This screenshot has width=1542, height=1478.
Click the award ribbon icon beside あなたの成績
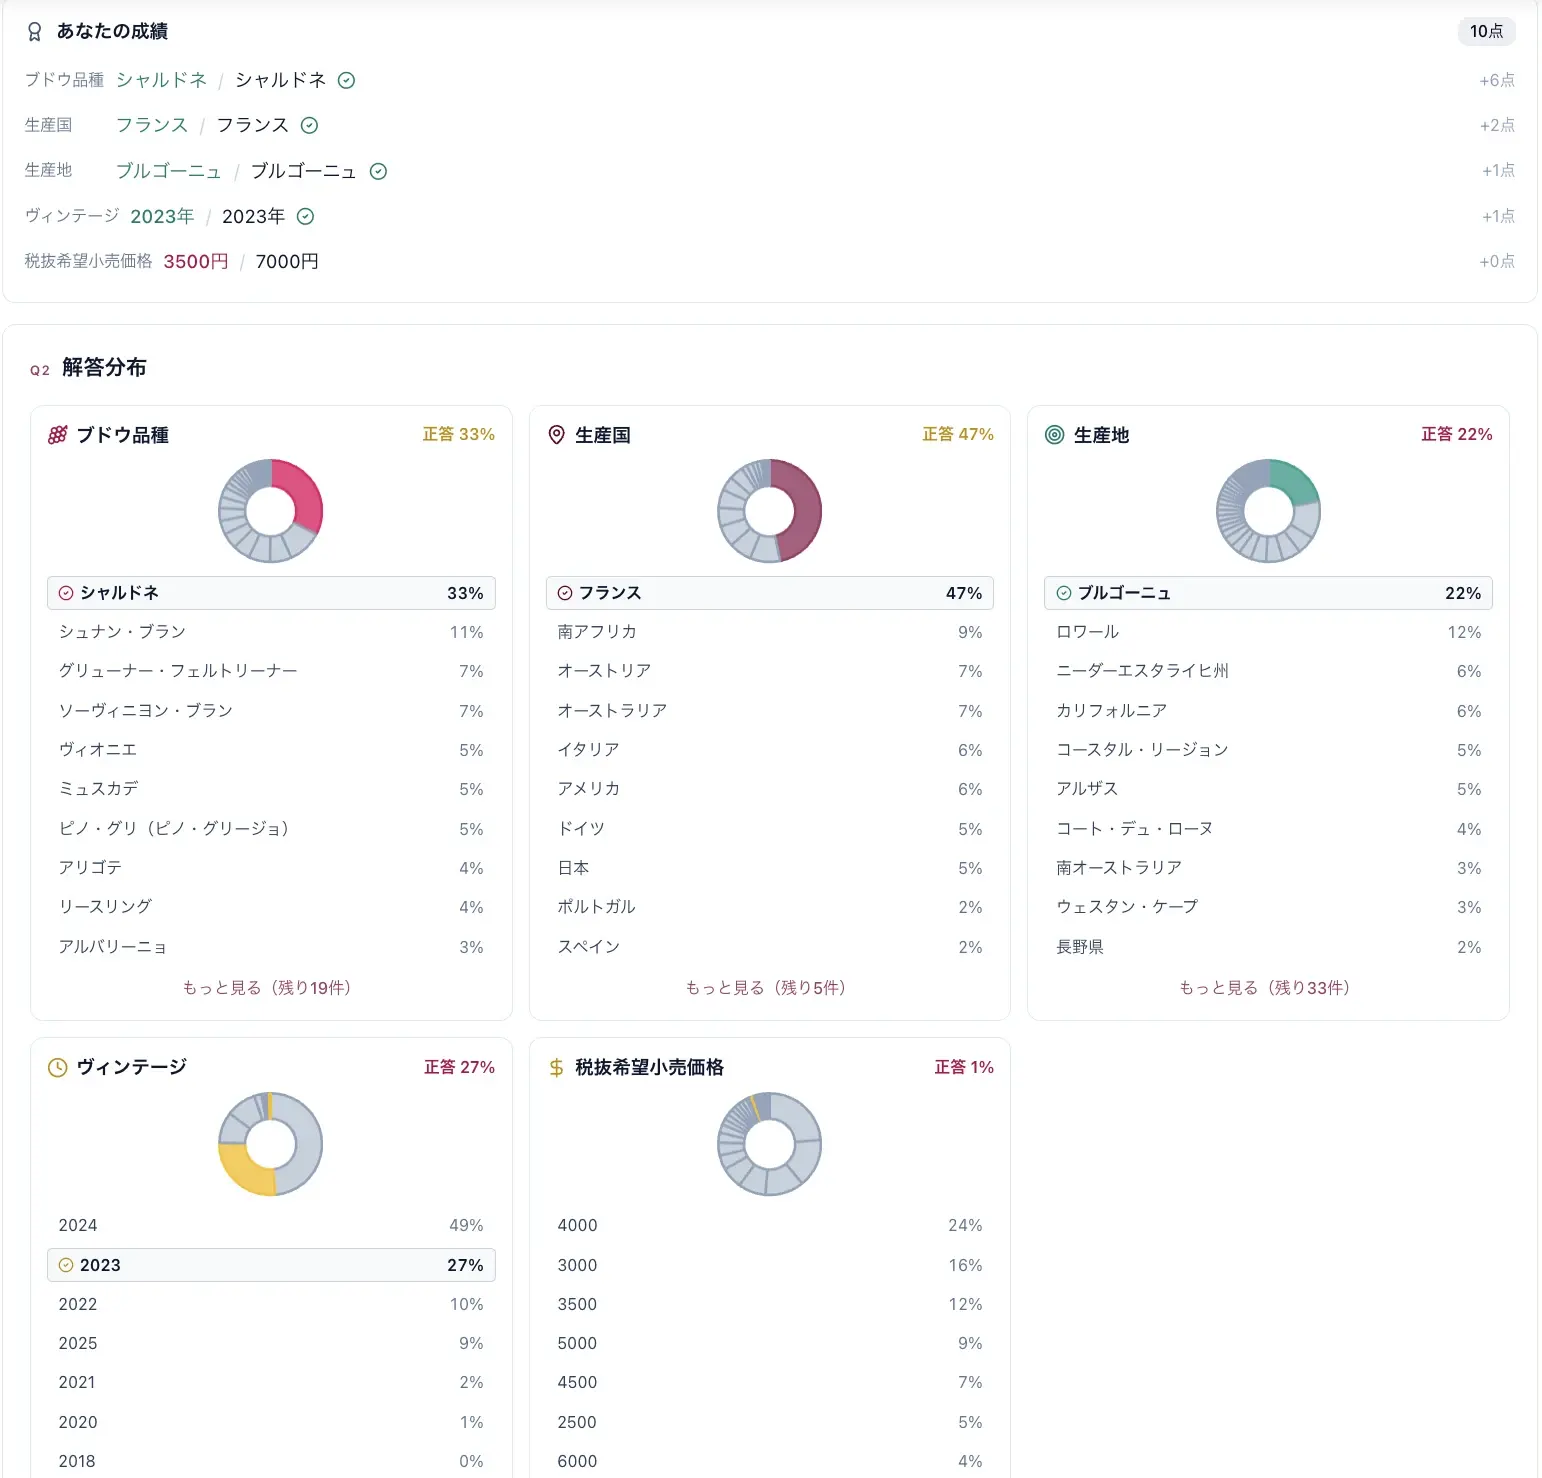coord(34,32)
